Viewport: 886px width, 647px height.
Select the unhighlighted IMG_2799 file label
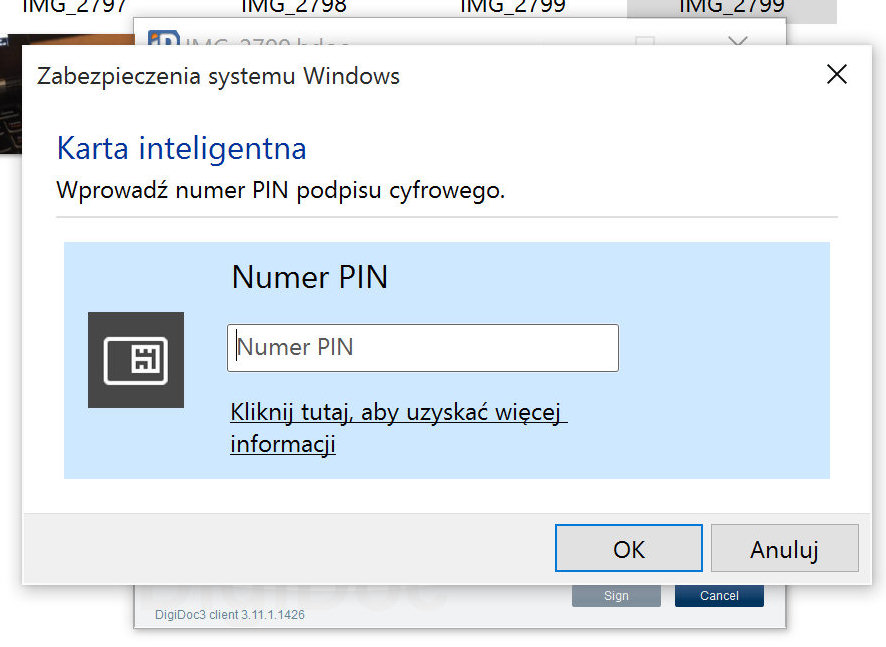click(512, 7)
